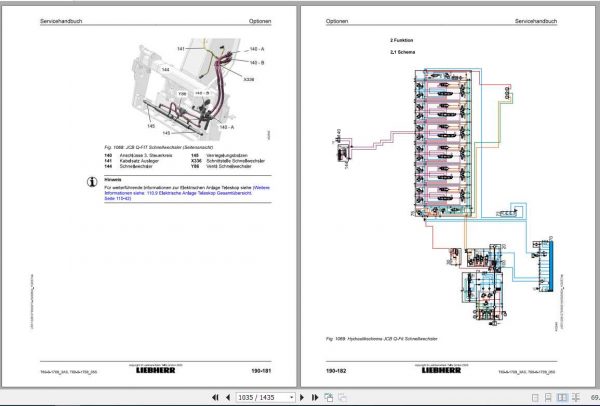Click page number 190-181
Viewport: 600px width, 406px height.
[261, 371]
